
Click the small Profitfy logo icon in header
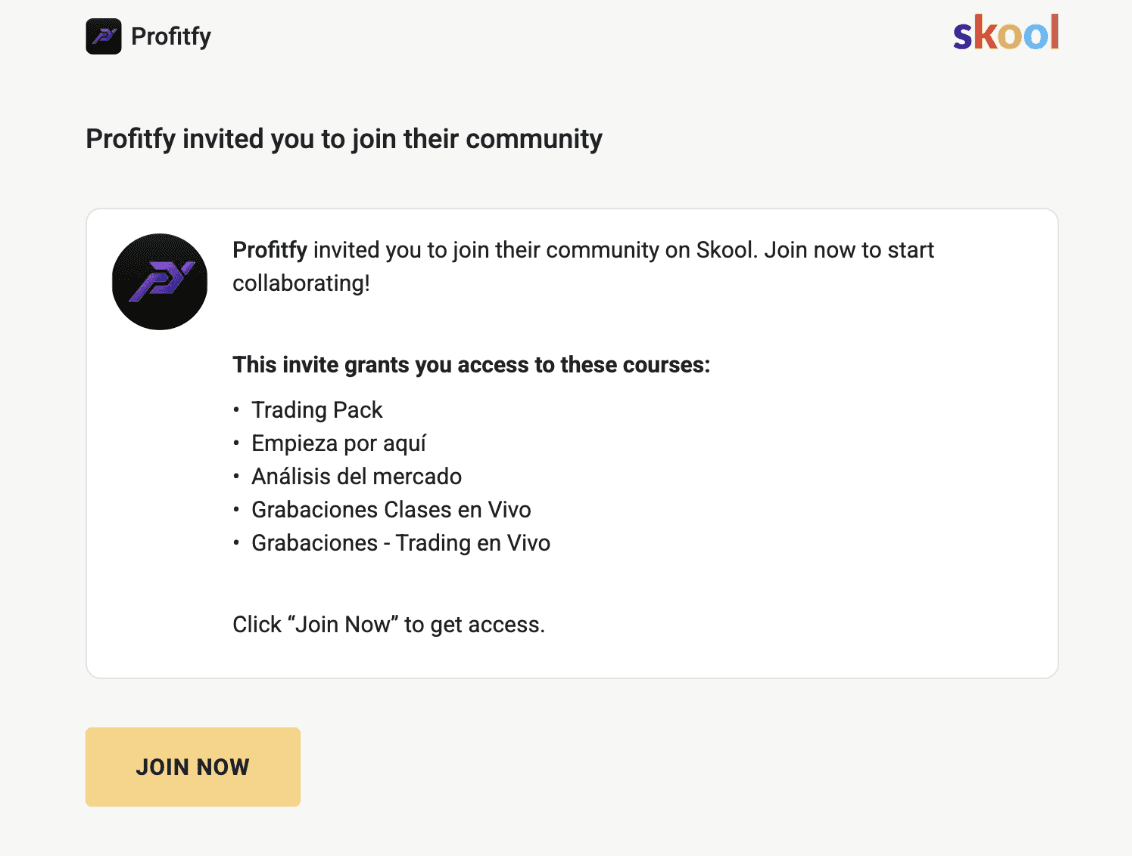[x=104, y=36]
